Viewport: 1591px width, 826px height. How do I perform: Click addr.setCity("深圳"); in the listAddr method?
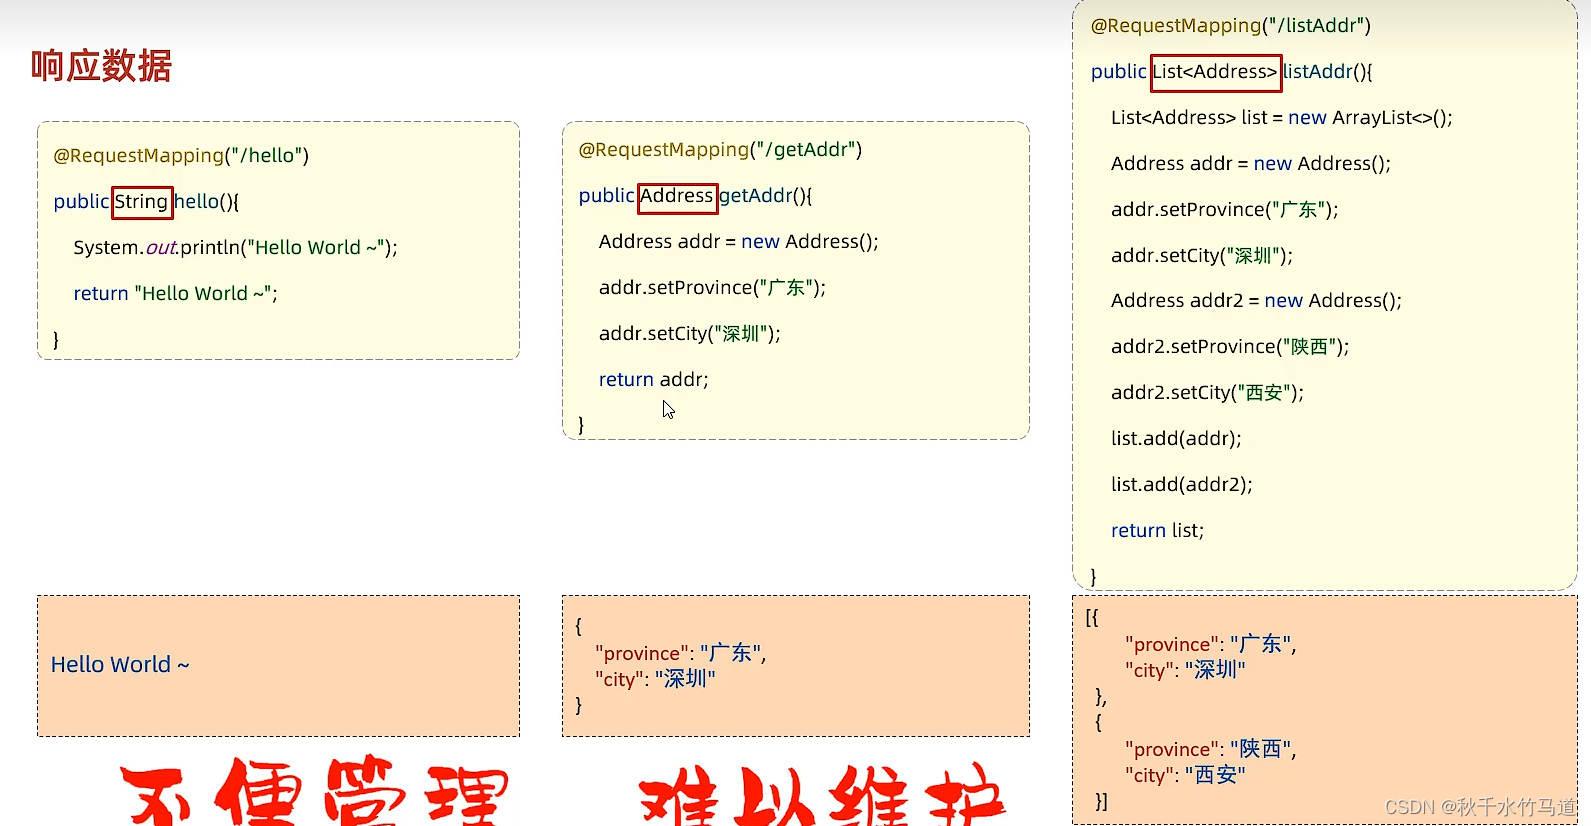pos(1201,256)
